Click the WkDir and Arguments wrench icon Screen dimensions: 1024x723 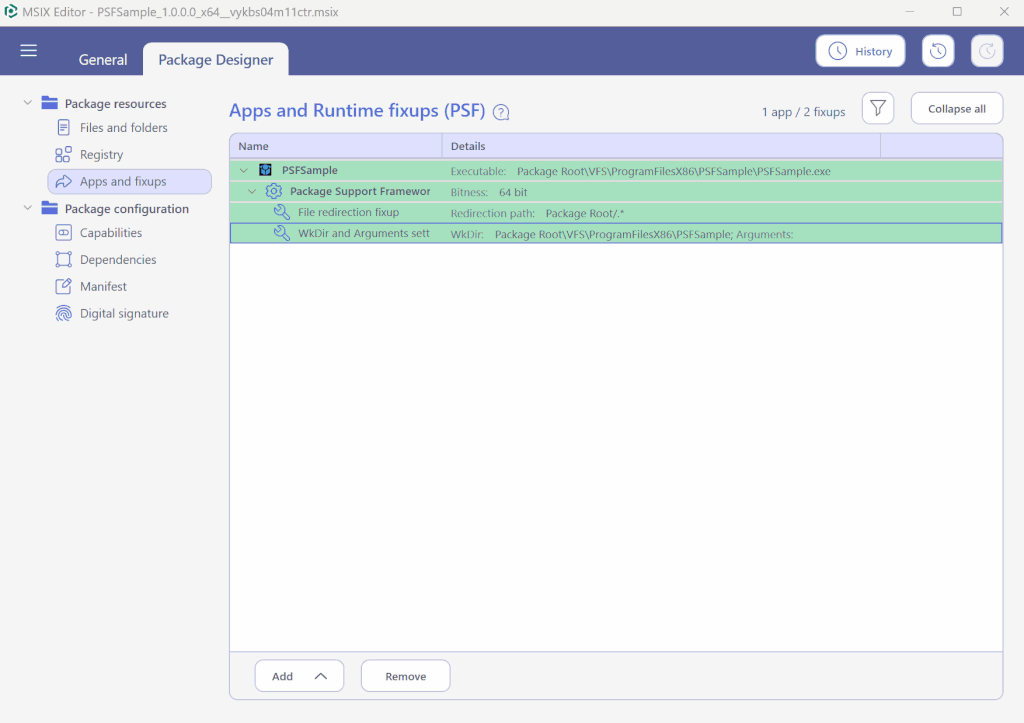point(281,233)
